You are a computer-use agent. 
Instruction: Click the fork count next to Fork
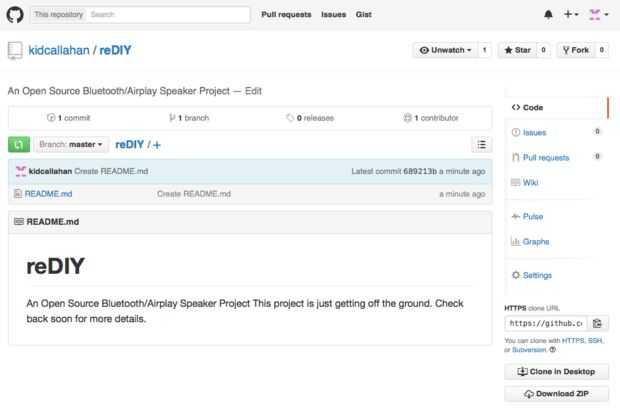point(601,50)
